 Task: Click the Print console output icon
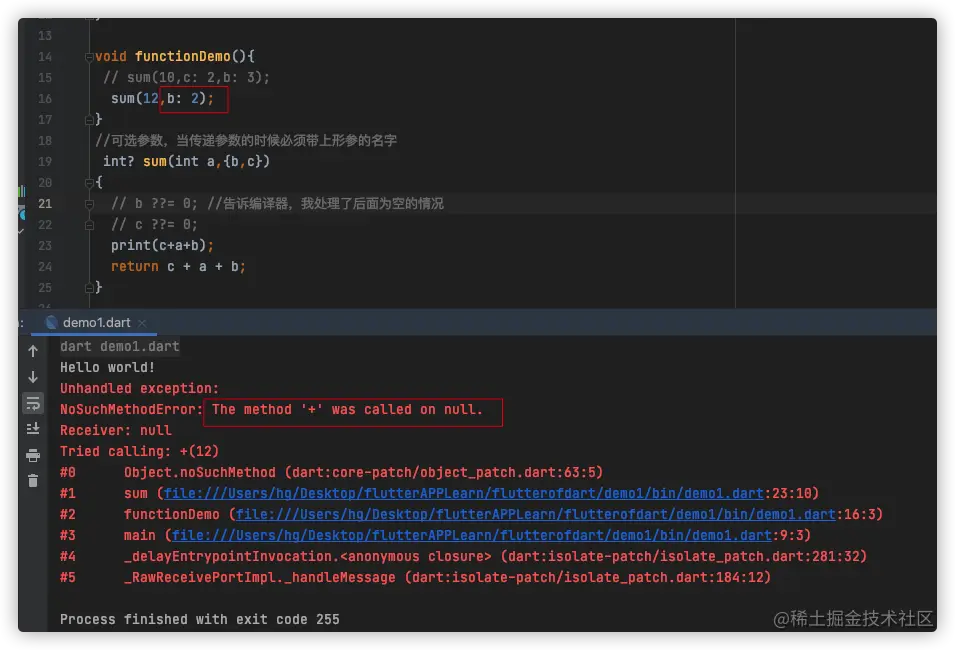point(33,455)
